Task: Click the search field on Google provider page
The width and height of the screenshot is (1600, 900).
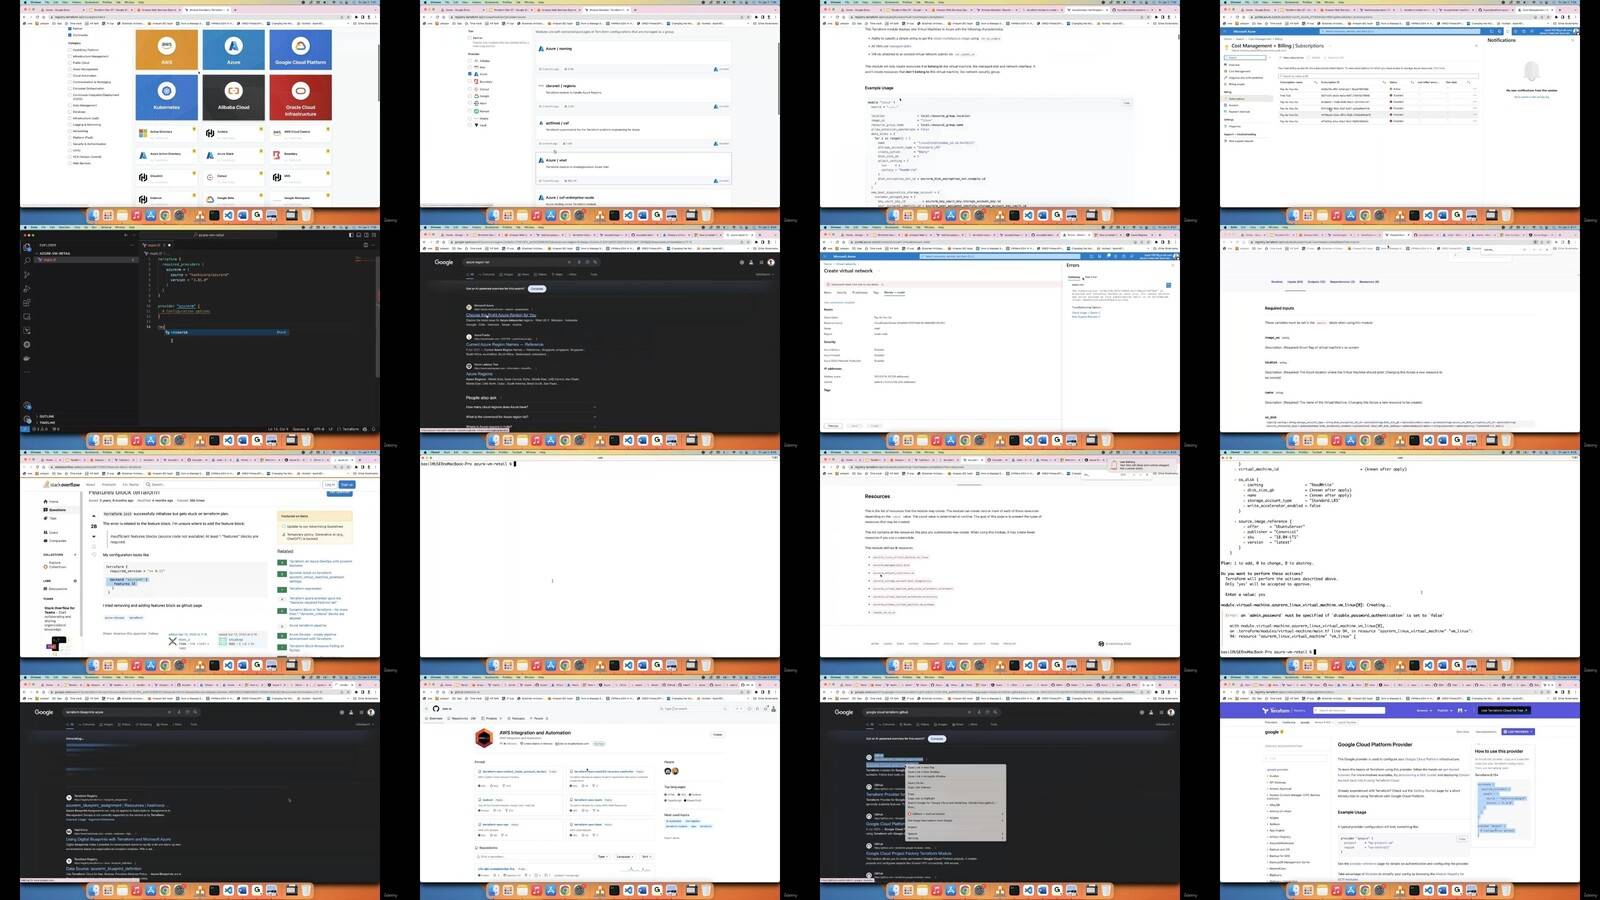Action: tap(1350, 710)
